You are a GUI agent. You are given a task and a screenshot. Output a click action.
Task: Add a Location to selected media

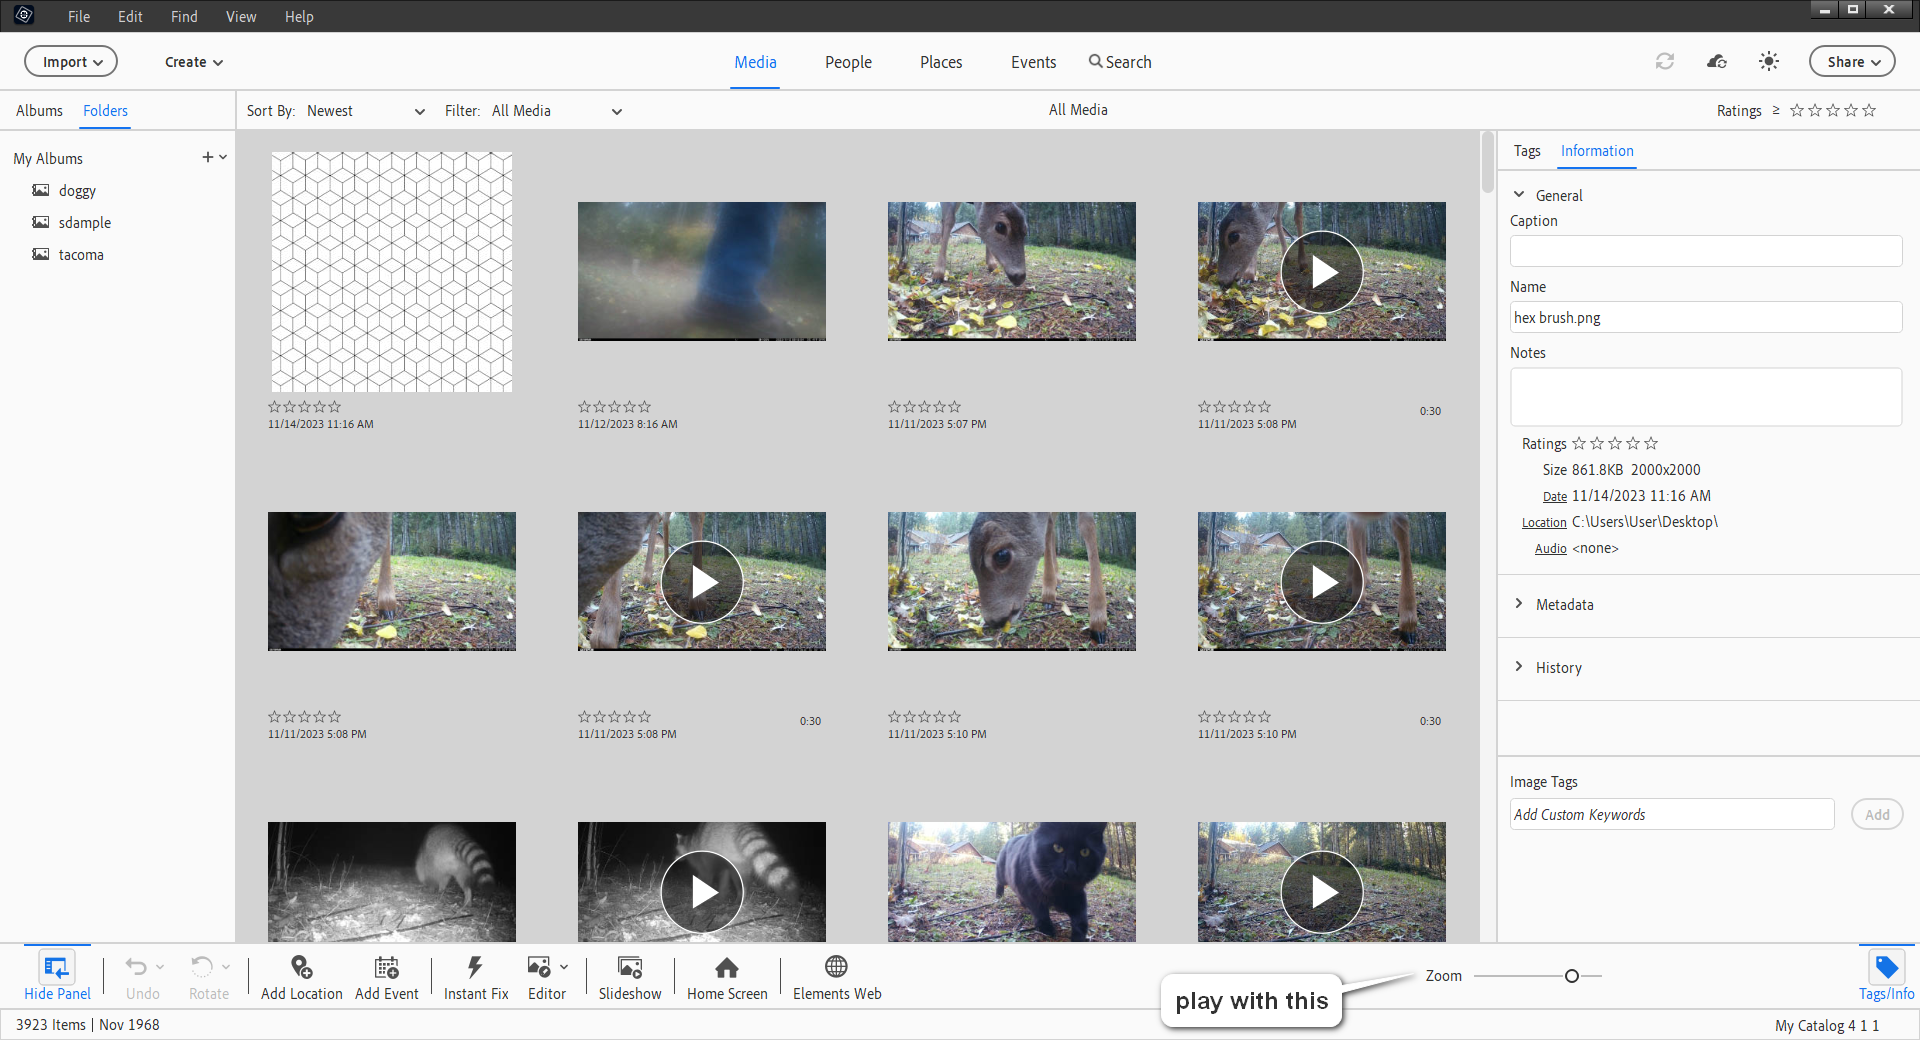coord(300,976)
